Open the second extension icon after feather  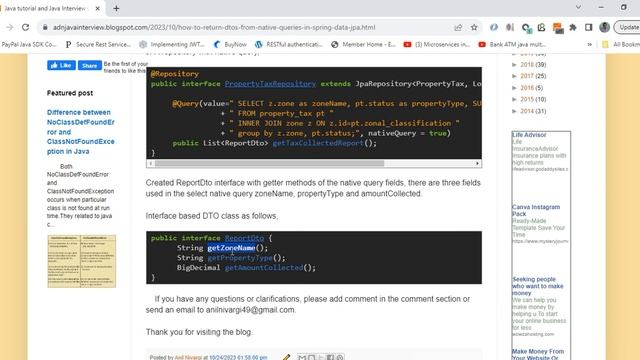(510, 27)
